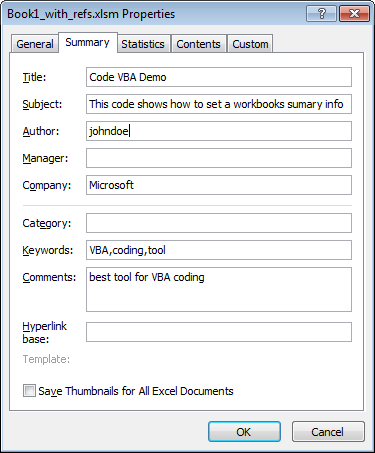
Task: Open the Contents tab
Action: [x=198, y=44]
